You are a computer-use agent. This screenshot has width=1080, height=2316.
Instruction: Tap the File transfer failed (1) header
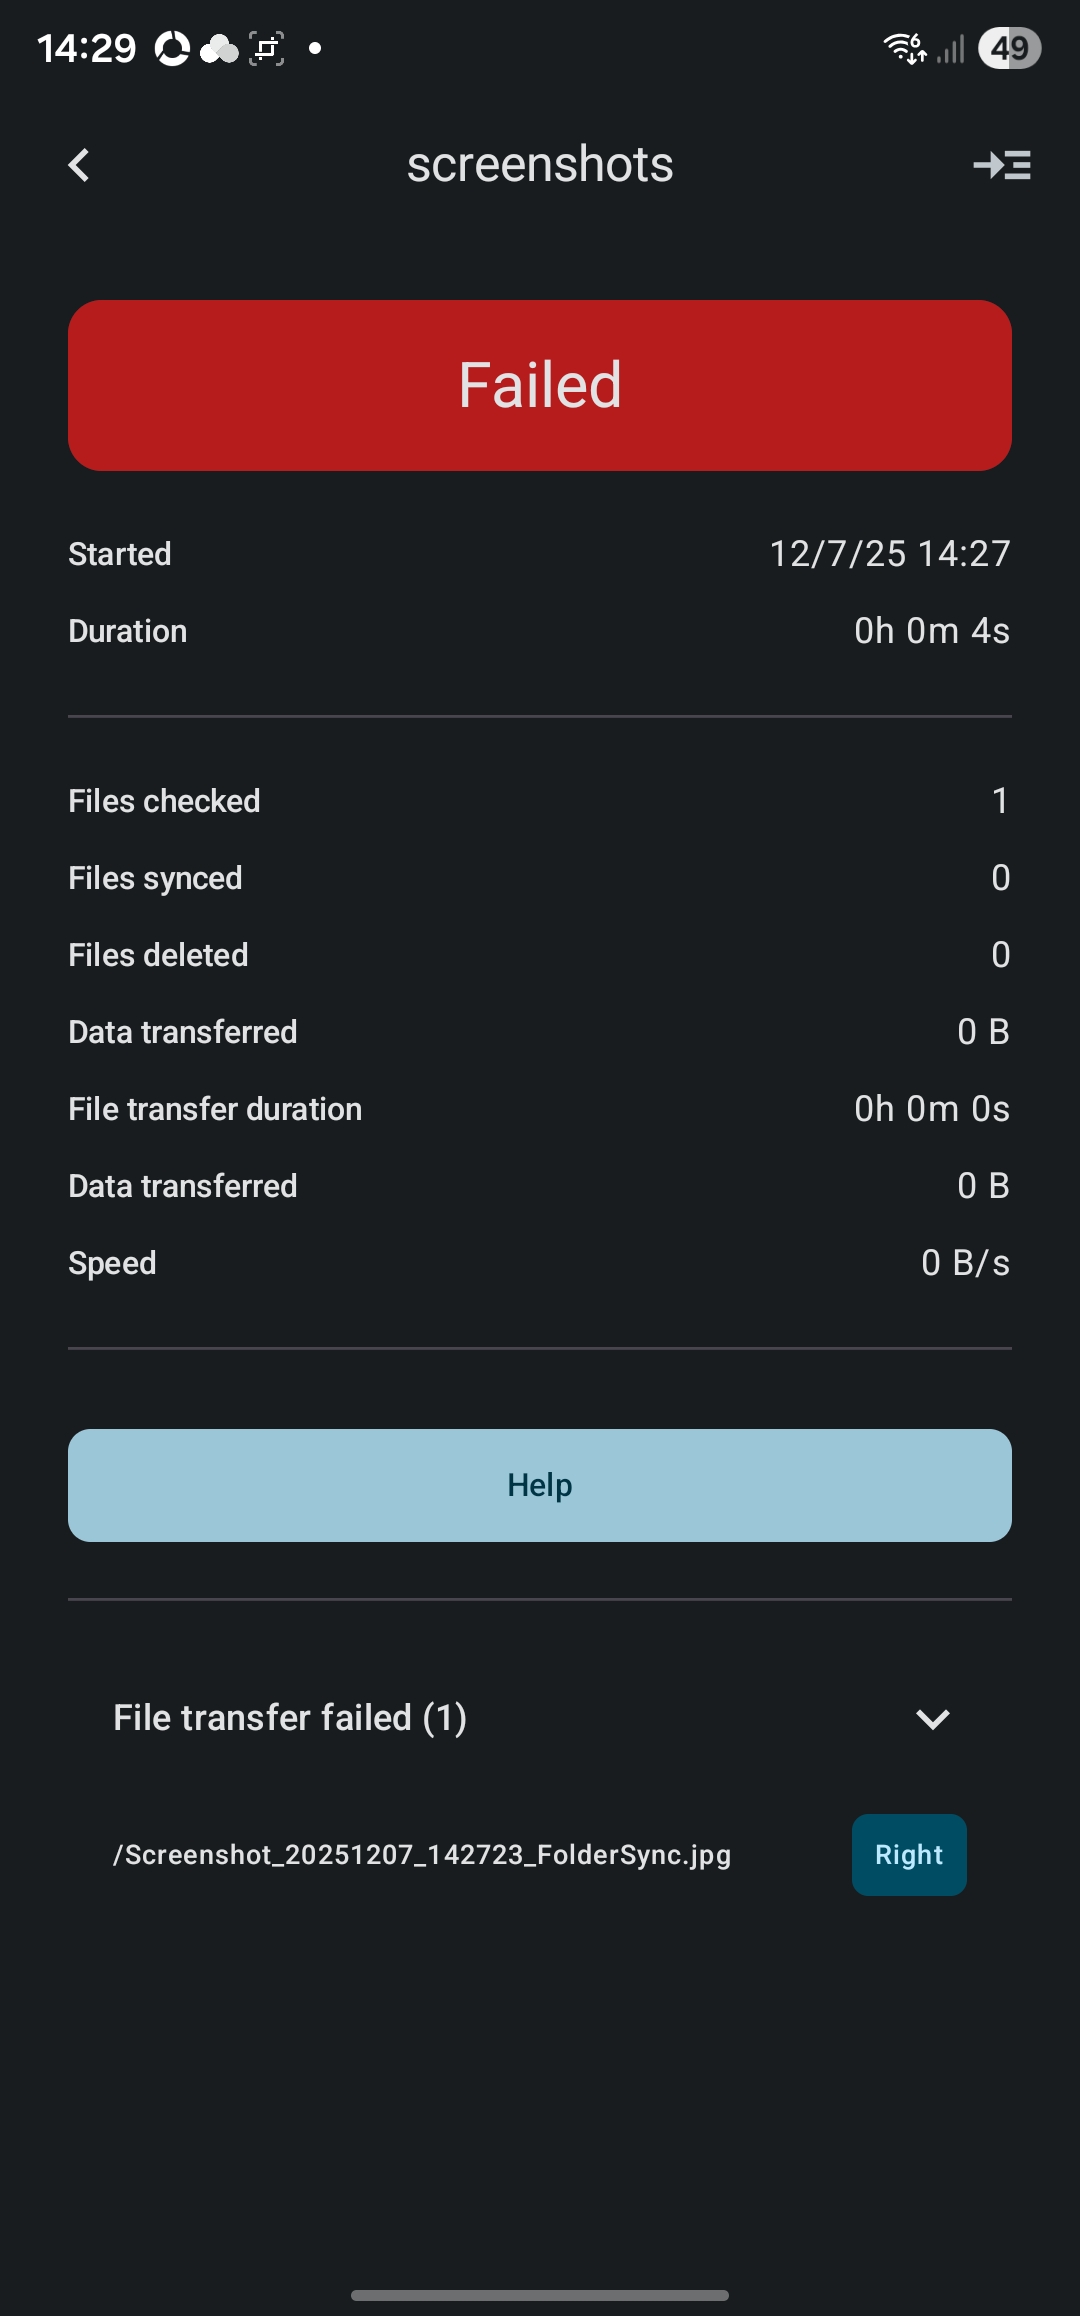point(290,1718)
